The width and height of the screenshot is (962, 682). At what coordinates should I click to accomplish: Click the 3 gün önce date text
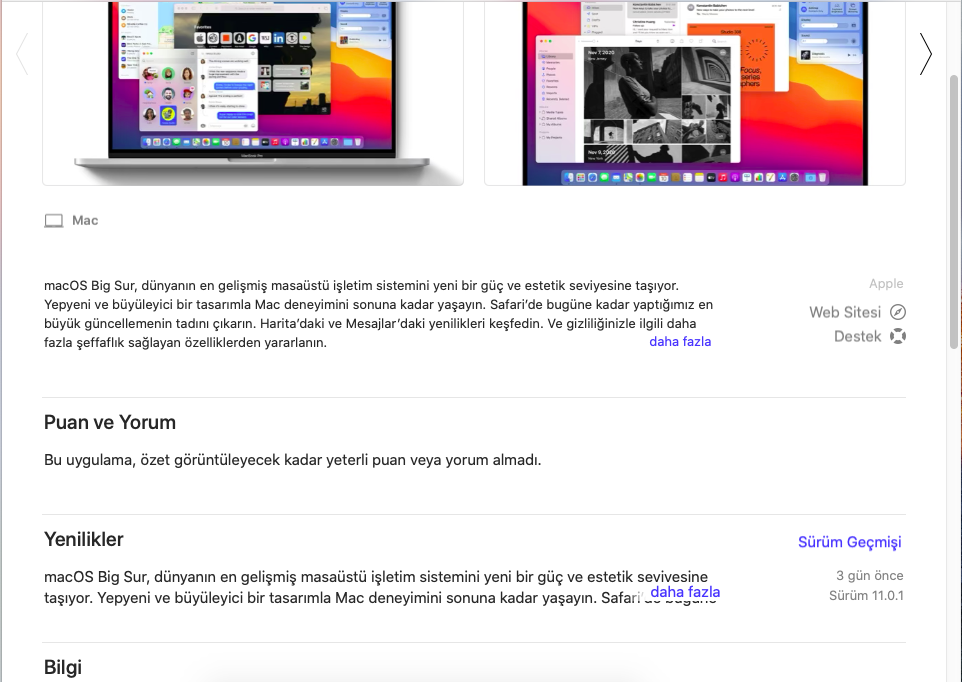click(x=869, y=575)
